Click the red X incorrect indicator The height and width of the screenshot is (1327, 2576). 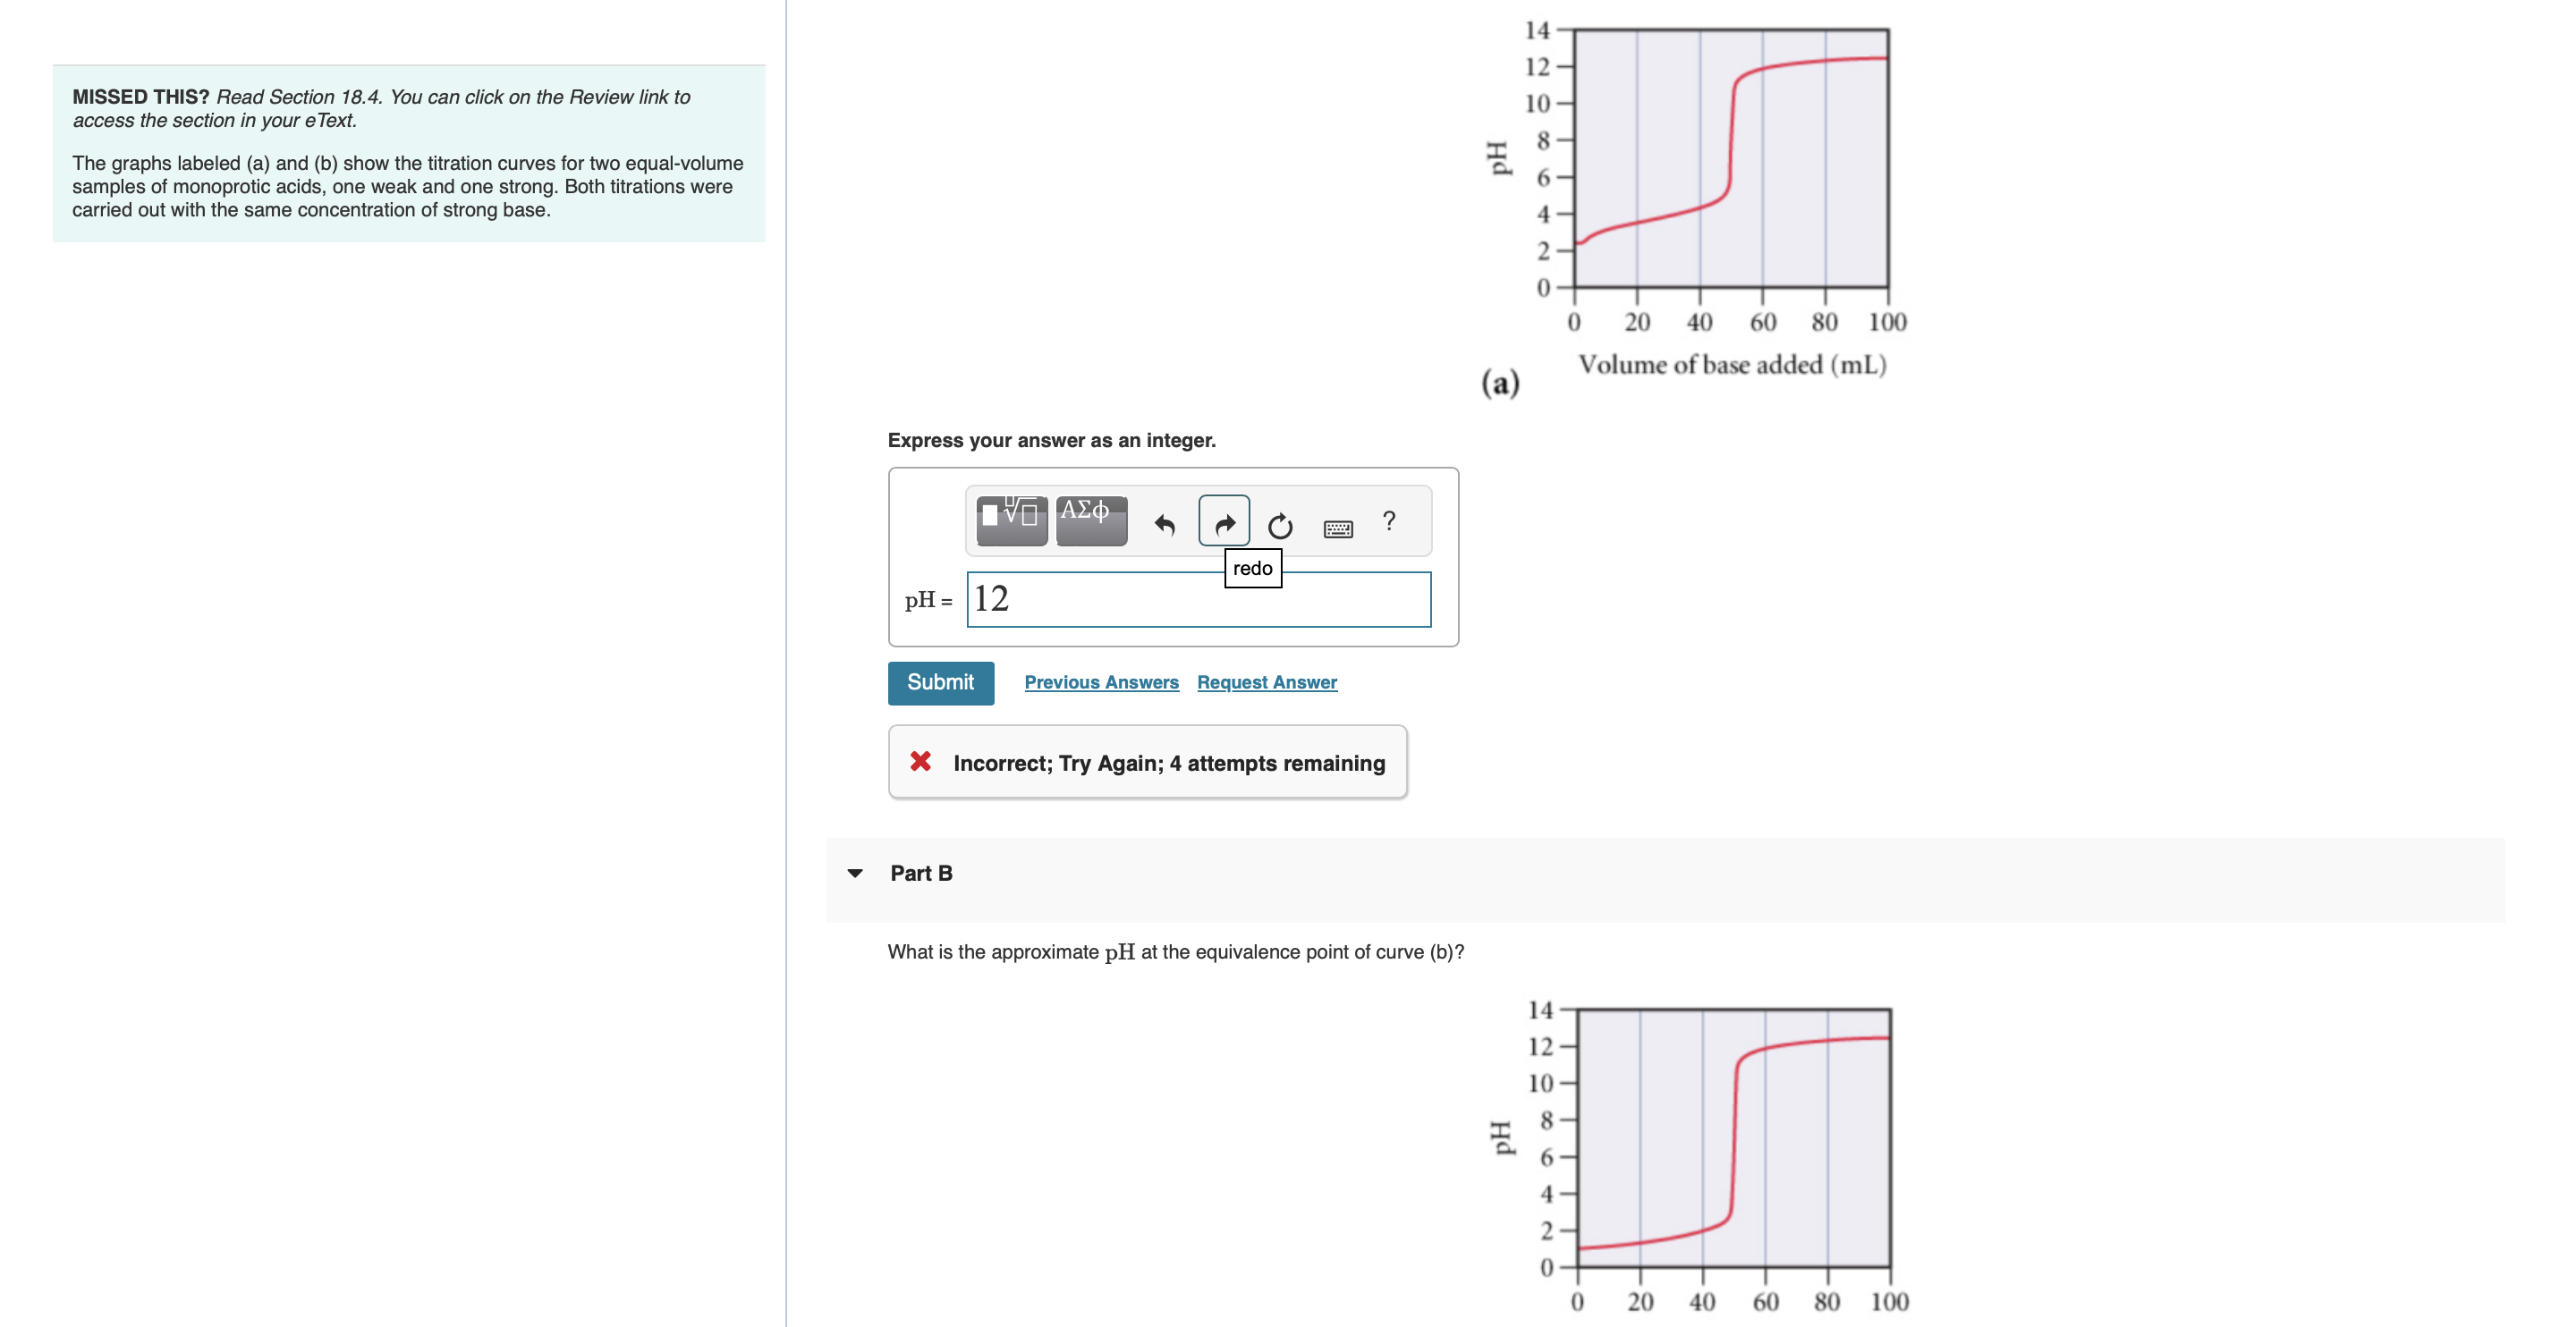921,762
